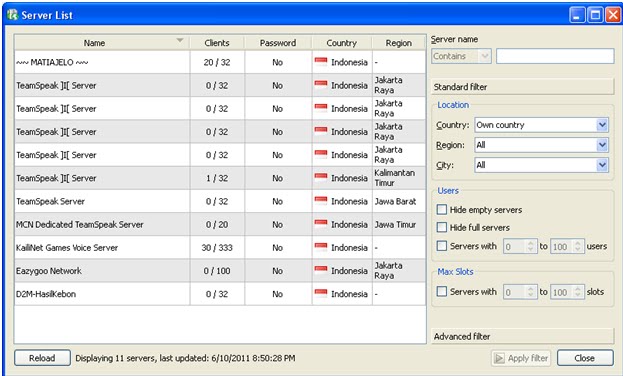Click the No password cell in KailiNet row
The width and height of the screenshot is (623, 376).
pyautogui.click(x=278, y=247)
